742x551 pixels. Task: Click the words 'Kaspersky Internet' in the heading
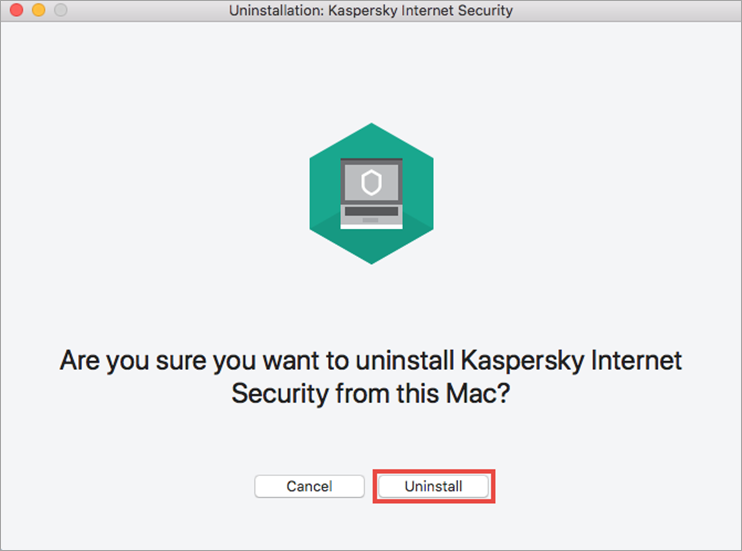click(571, 360)
